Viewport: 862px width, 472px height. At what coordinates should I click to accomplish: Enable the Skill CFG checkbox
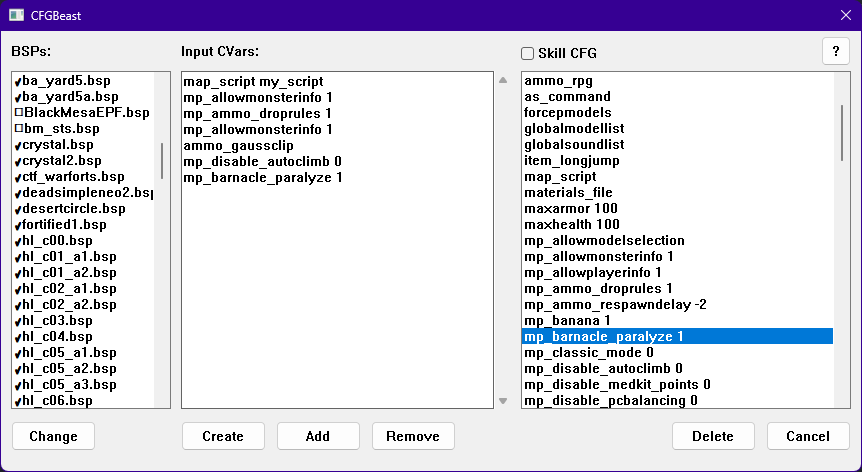point(527,53)
